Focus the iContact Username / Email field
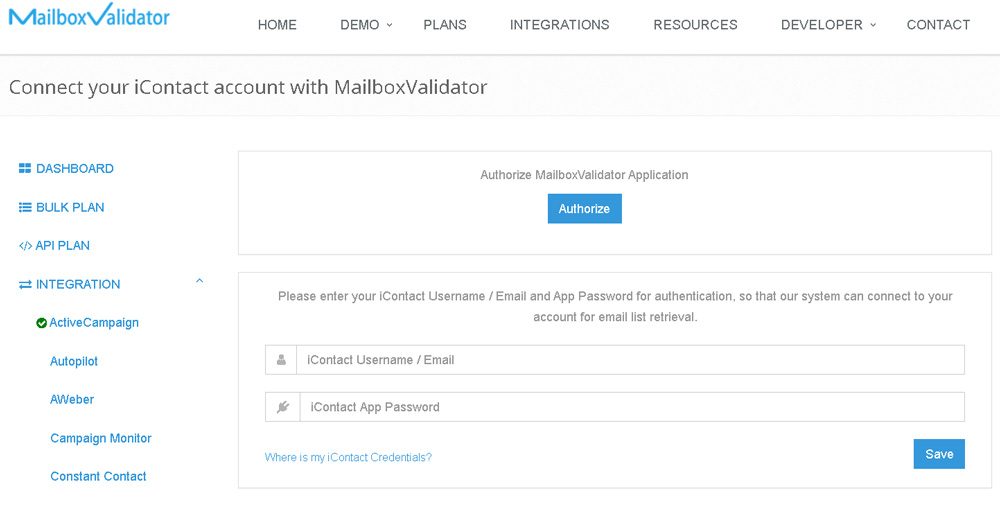 coord(631,360)
